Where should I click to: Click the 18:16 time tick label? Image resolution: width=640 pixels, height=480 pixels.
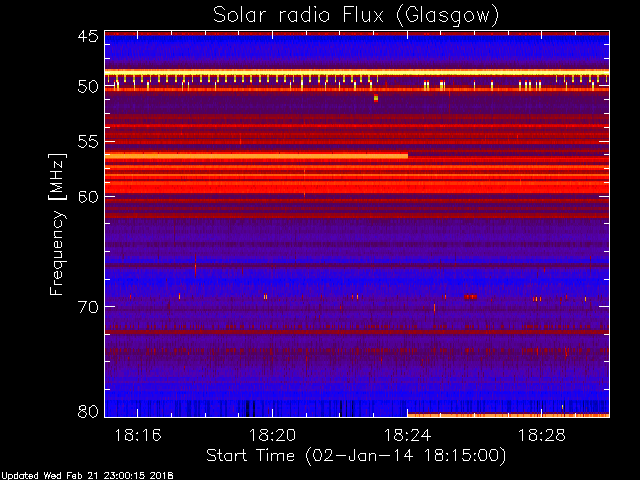pyautogui.click(x=138, y=435)
